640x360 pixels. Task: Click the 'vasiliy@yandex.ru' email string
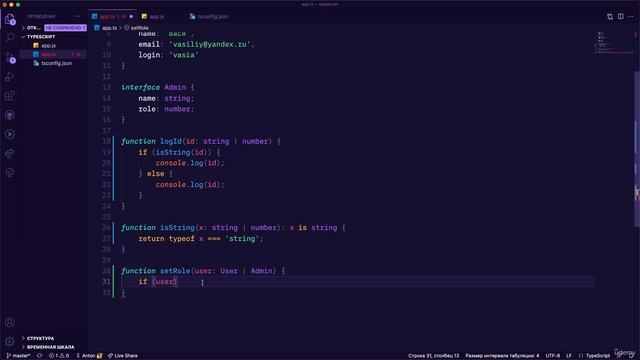pyautogui.click(x=210, y=44)
